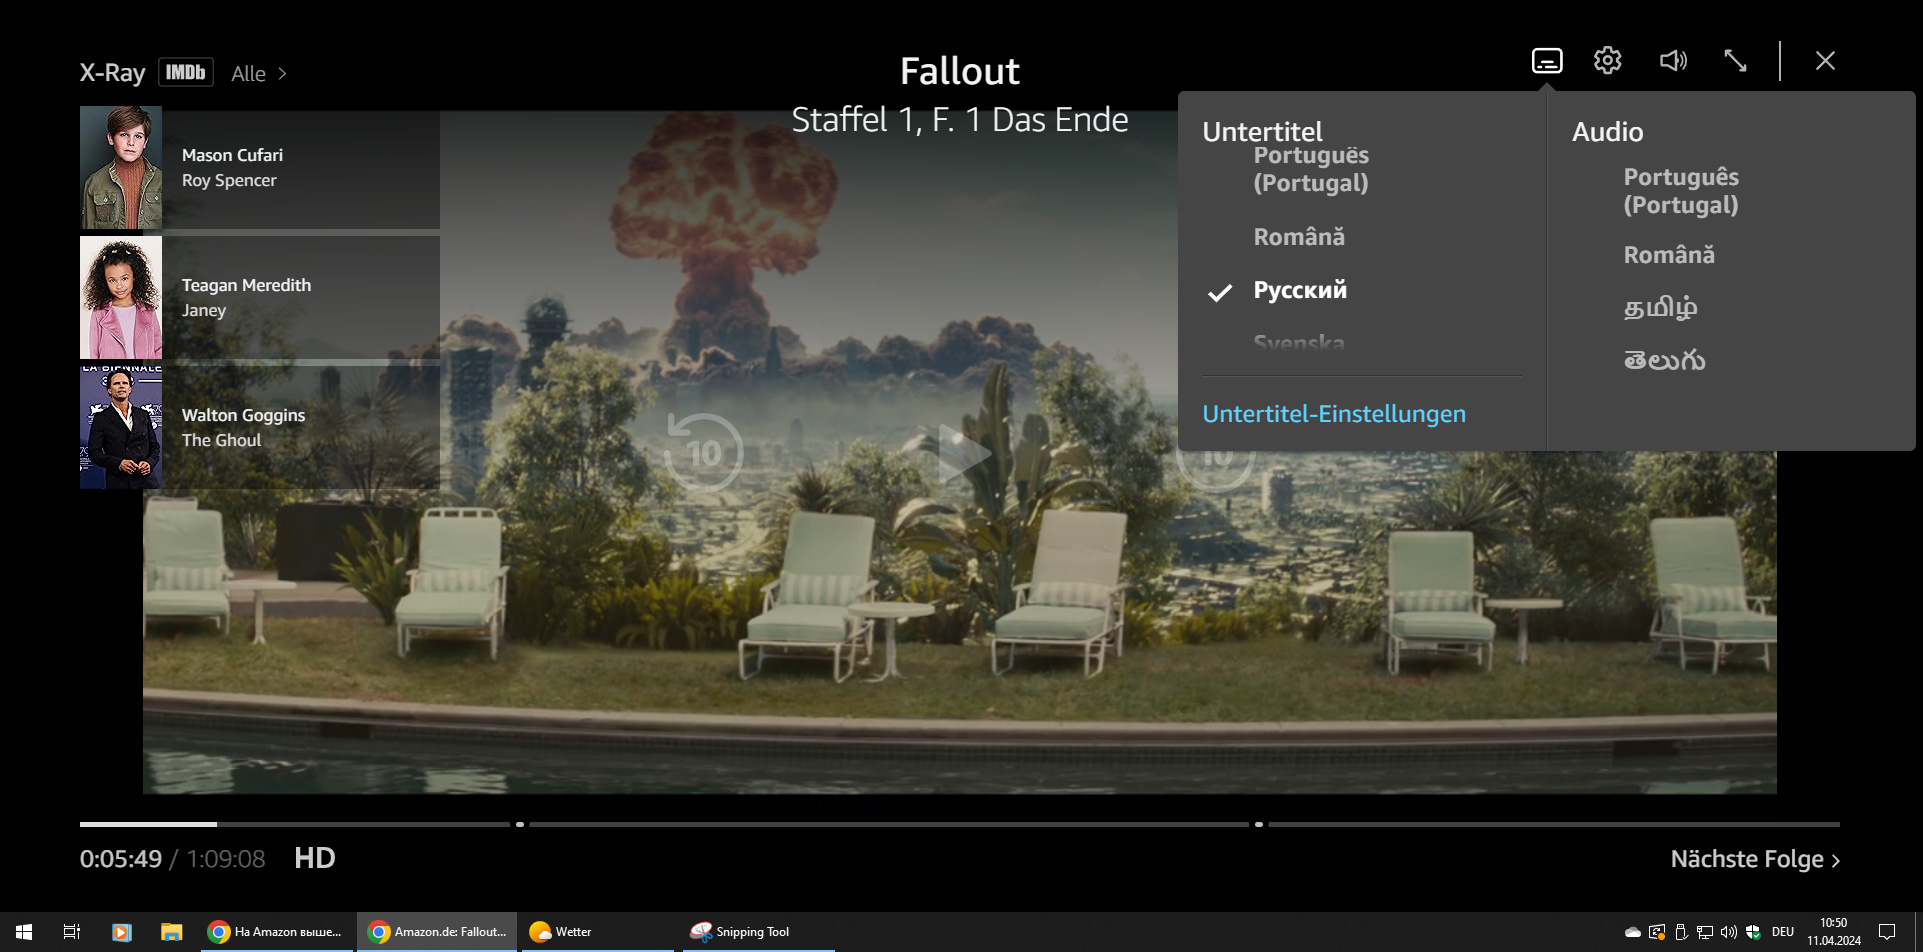Open the Wetter app on the taskbar
The image size is (1923, 952).
598,932
